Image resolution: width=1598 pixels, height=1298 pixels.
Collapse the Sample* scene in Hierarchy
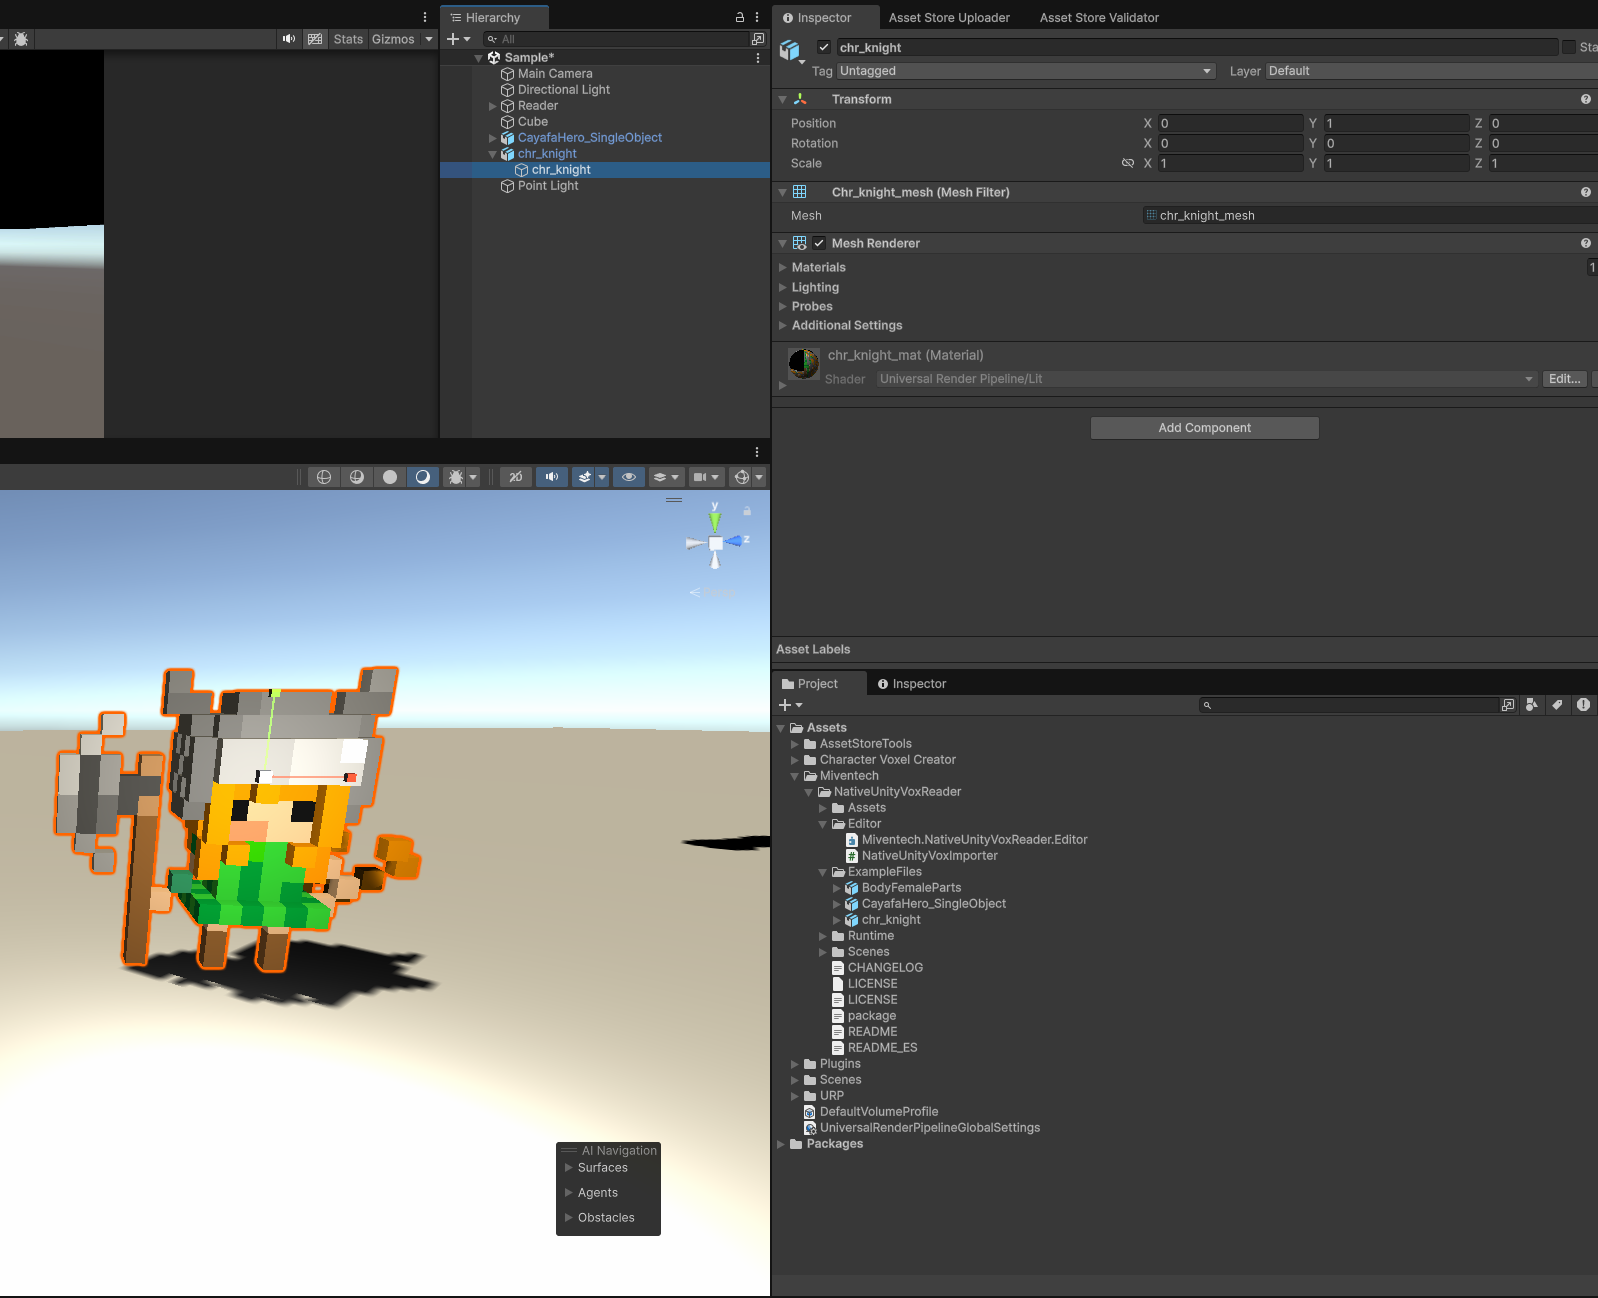[479, 58]
